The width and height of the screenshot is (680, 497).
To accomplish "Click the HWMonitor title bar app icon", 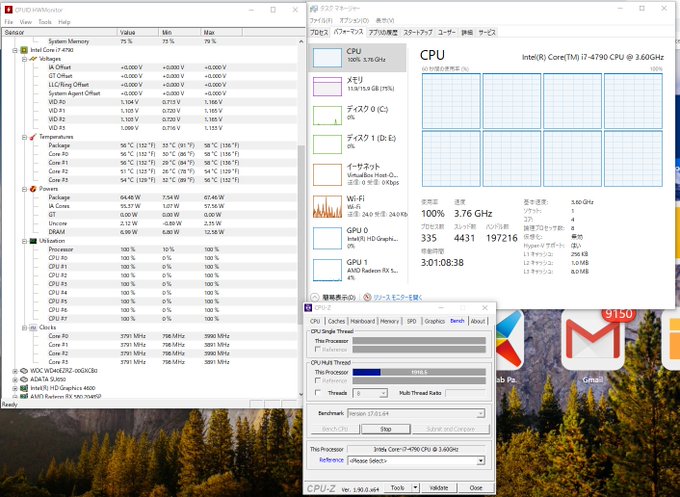I will [x=8, y=10].
